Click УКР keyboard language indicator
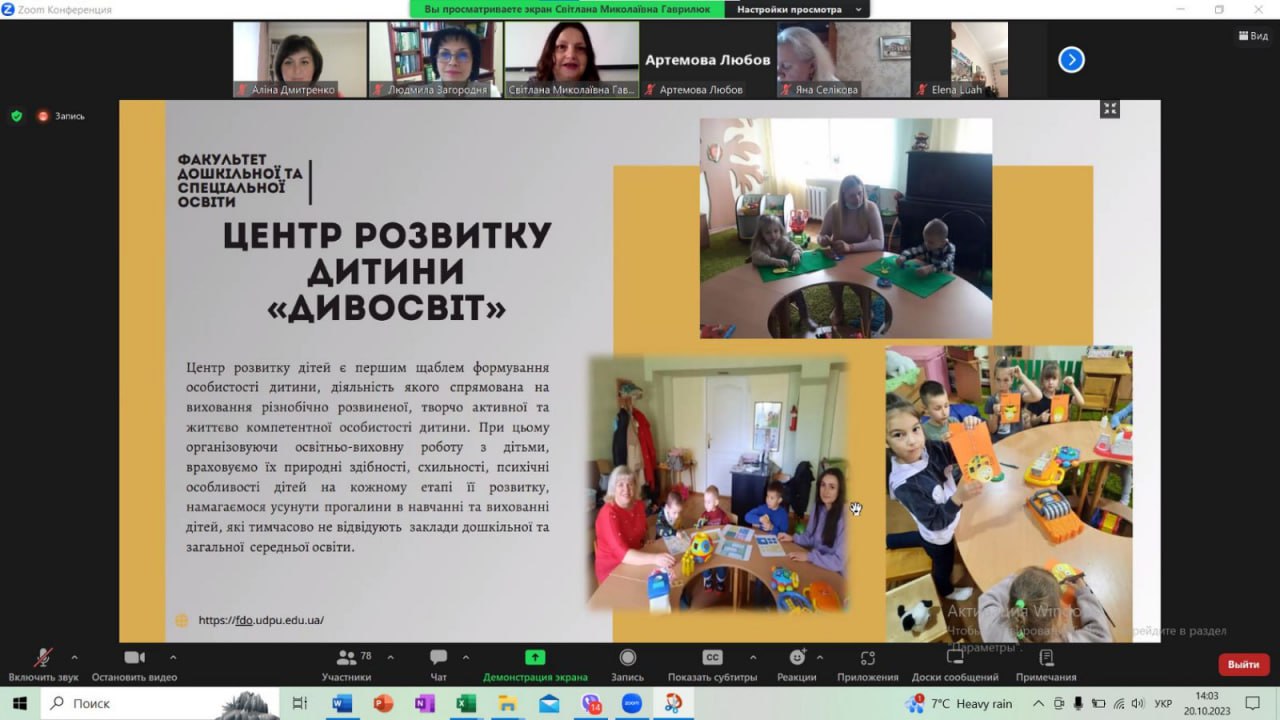The height and width of the screenshot is (720, 1280). [x=1163, y=704]
